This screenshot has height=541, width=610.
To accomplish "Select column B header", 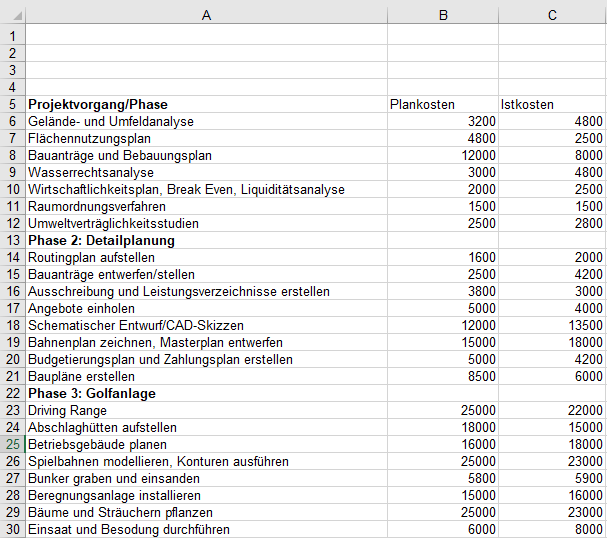I will point(442,14).
